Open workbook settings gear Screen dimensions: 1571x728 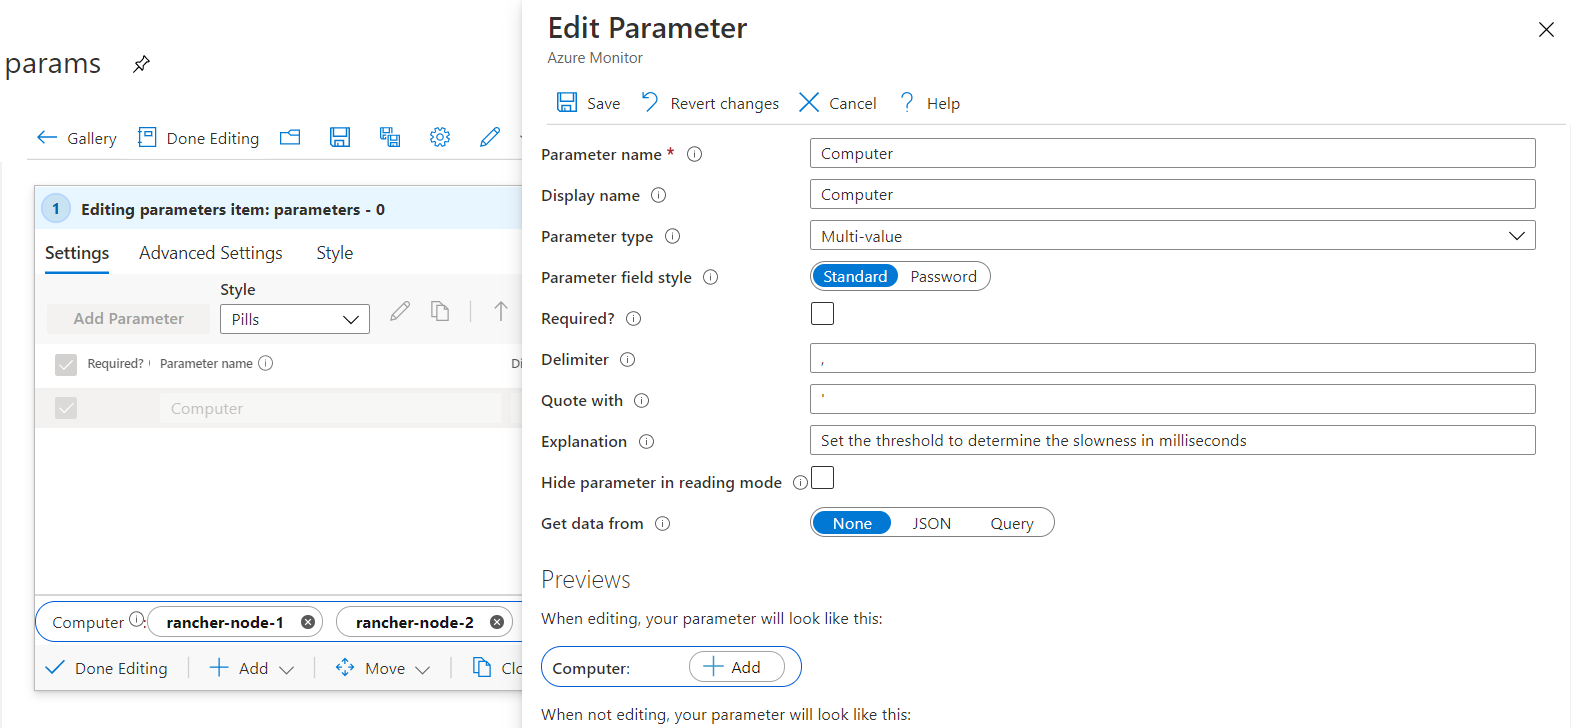tap(440, 138)
